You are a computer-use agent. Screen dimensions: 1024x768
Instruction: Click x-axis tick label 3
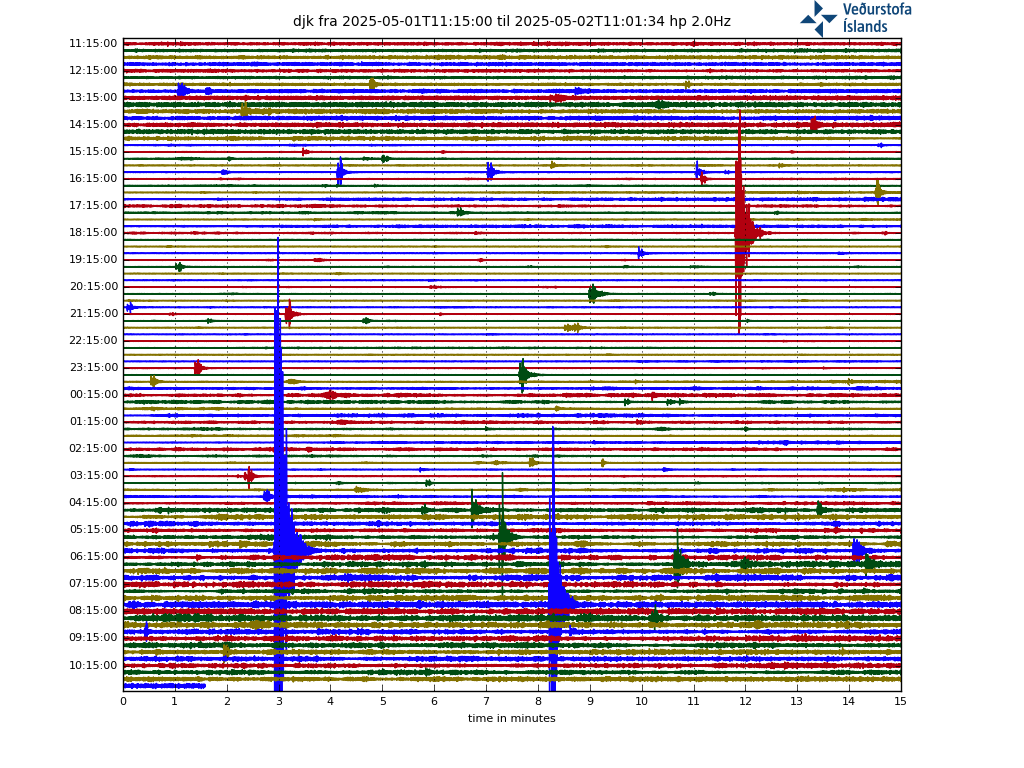[279, 701]
